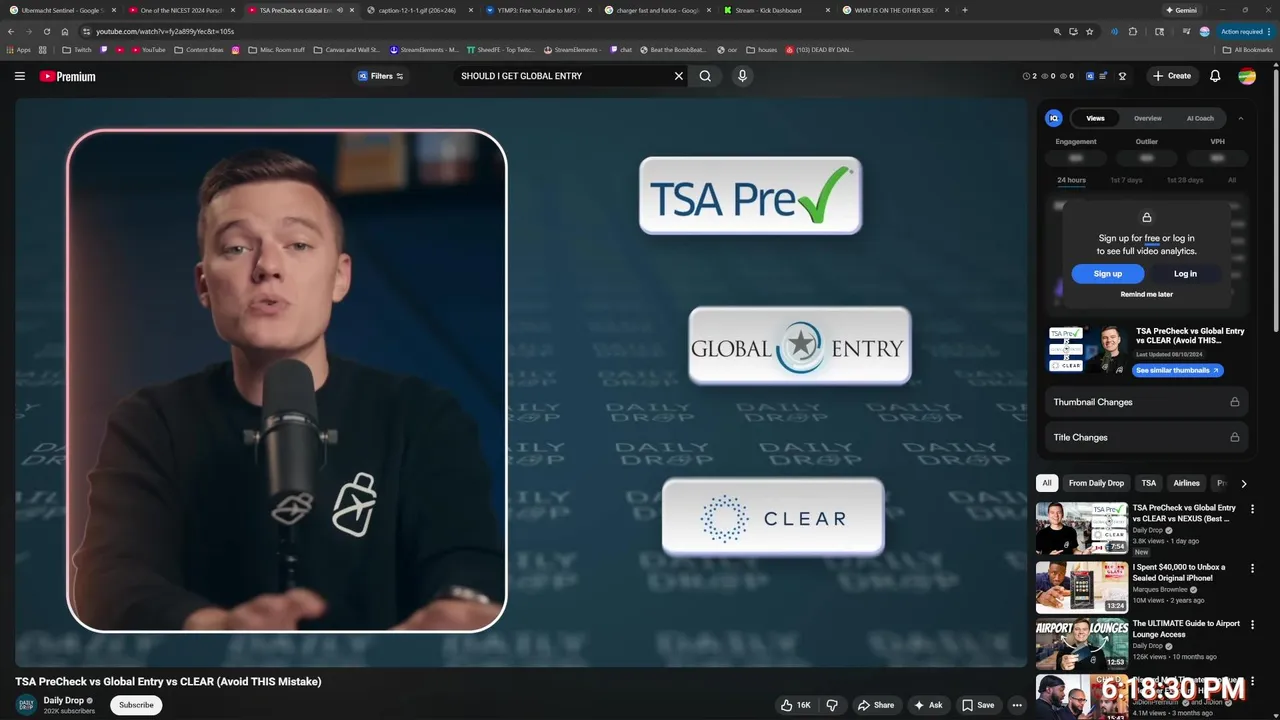Click the browser zoom magnifier icon

point(1057,31)
